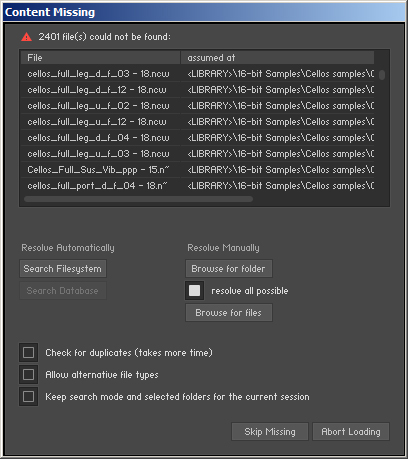Viewport: 408px width, 459px height.
Task: Click the Browse for files button
Action: pos(229,313)
